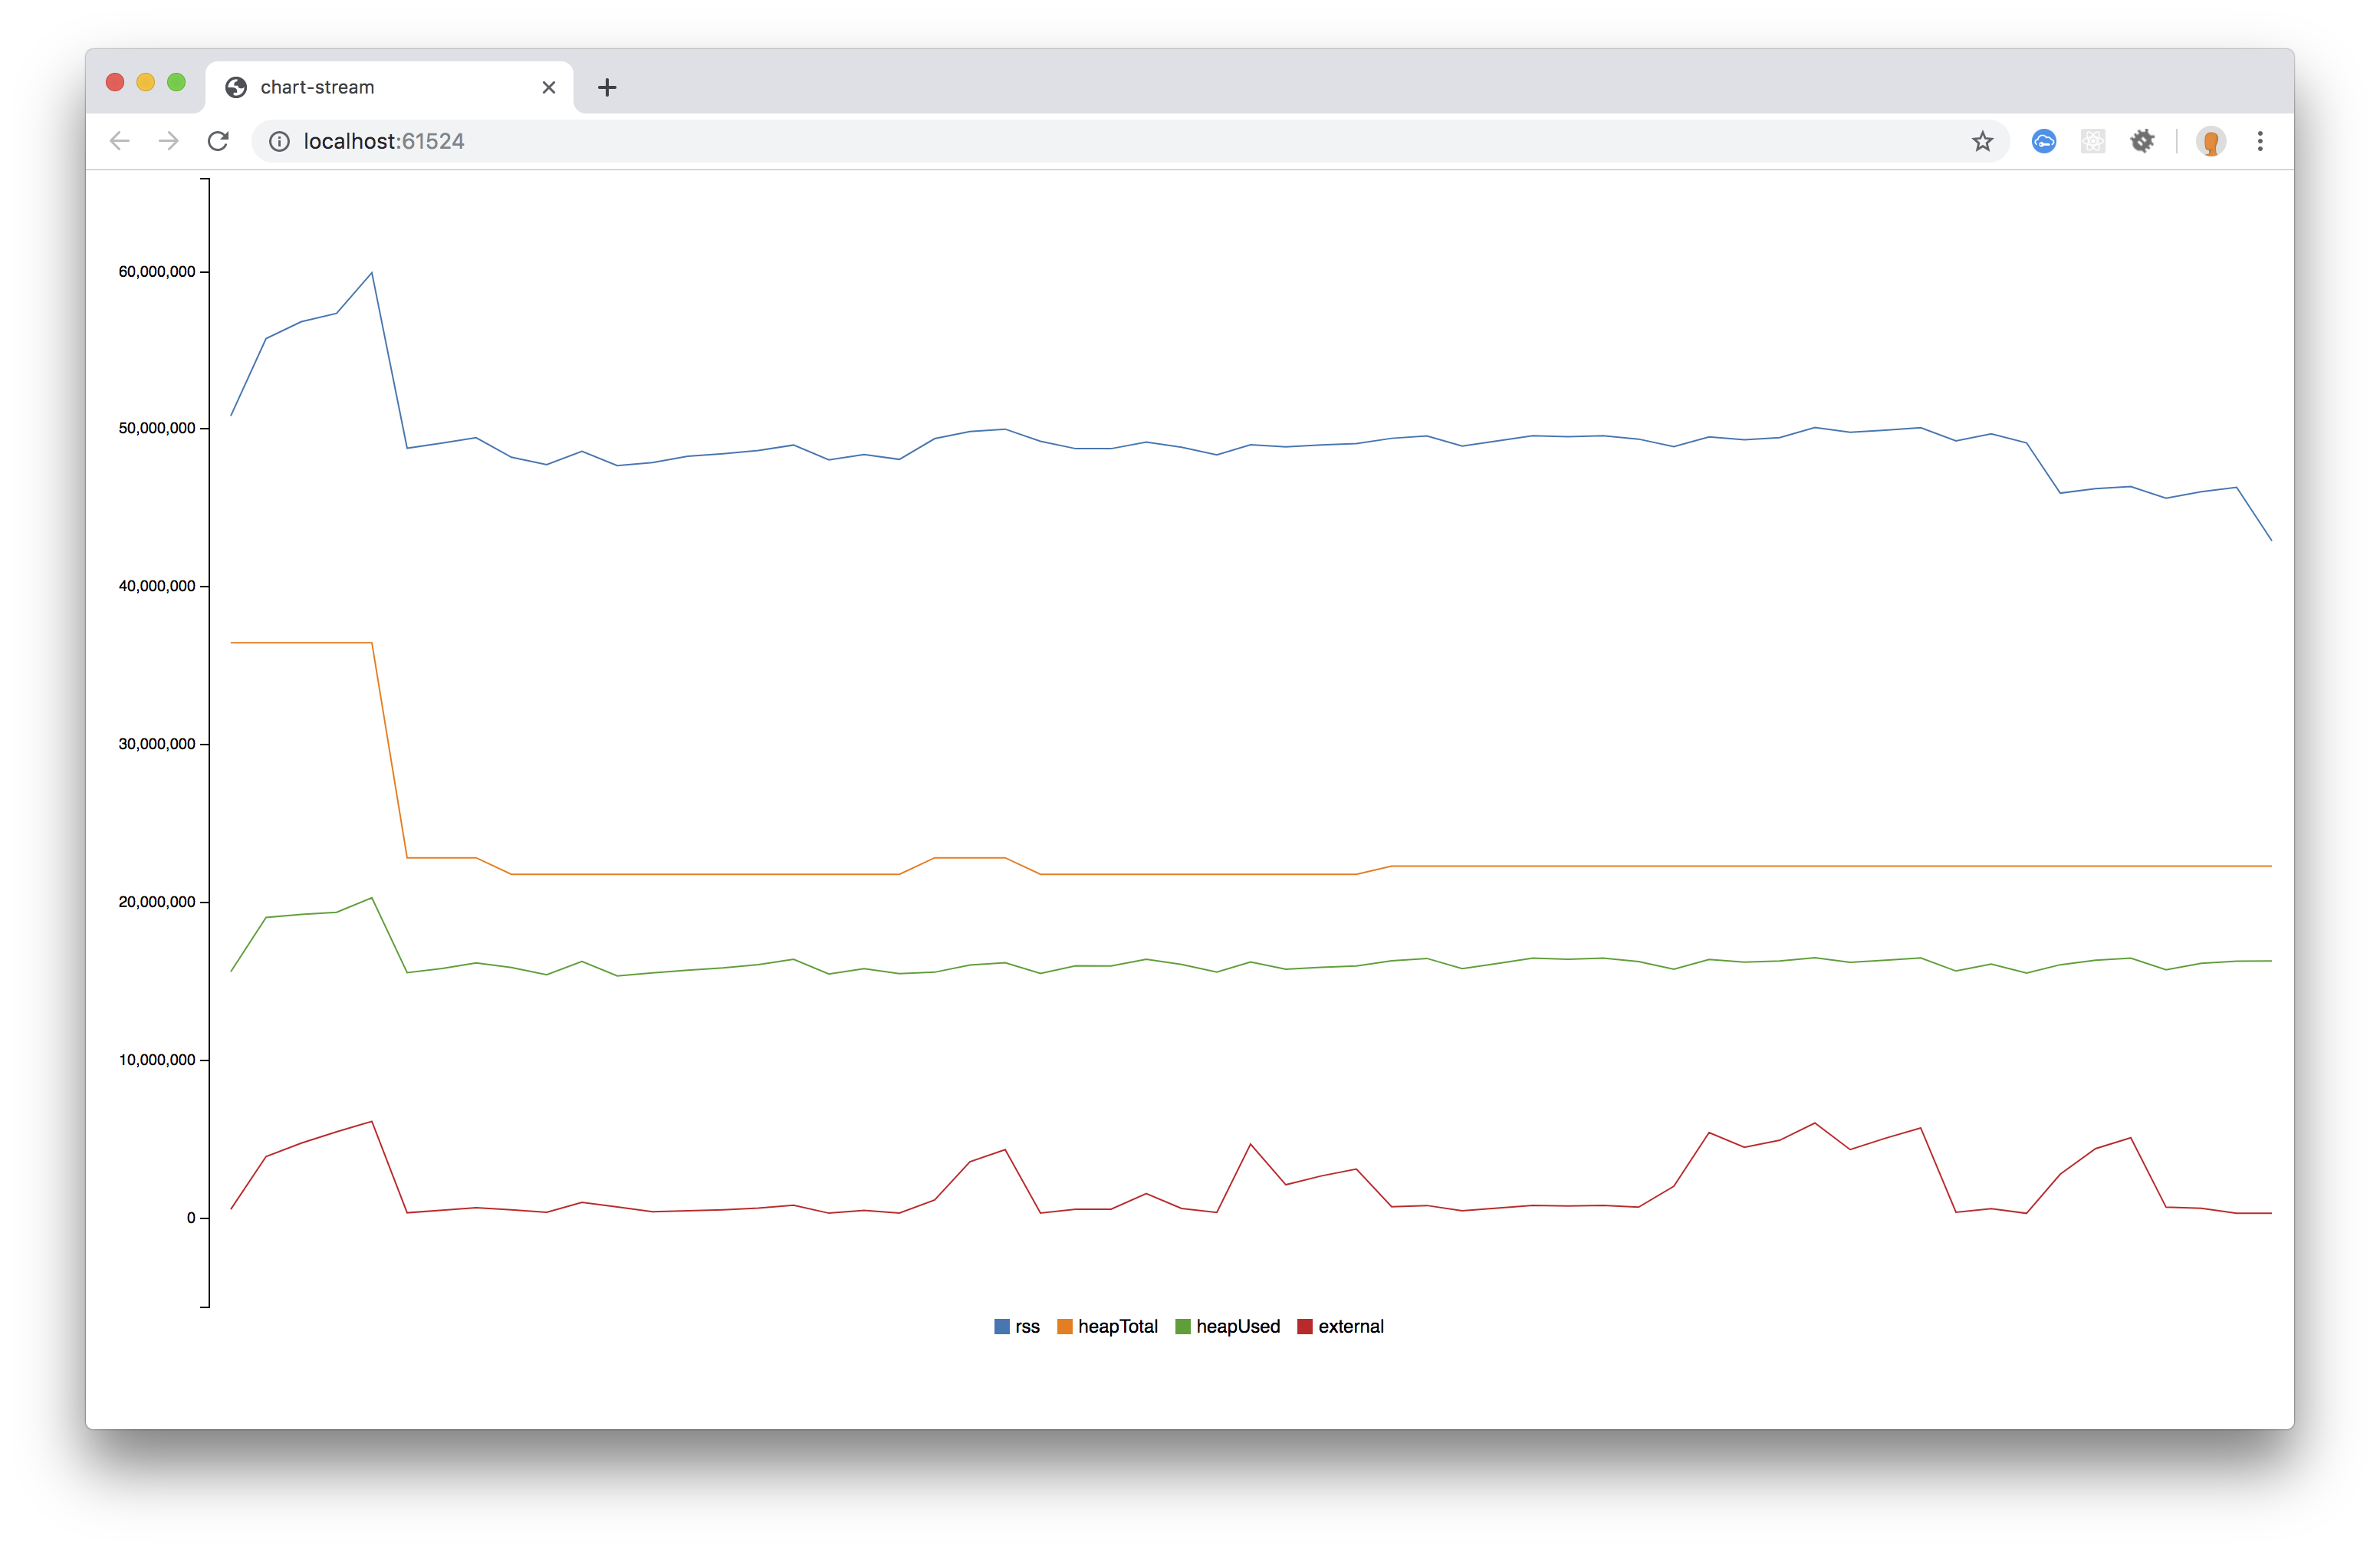
Task: Open the user profile avatar
Action: click(2211, 141)
